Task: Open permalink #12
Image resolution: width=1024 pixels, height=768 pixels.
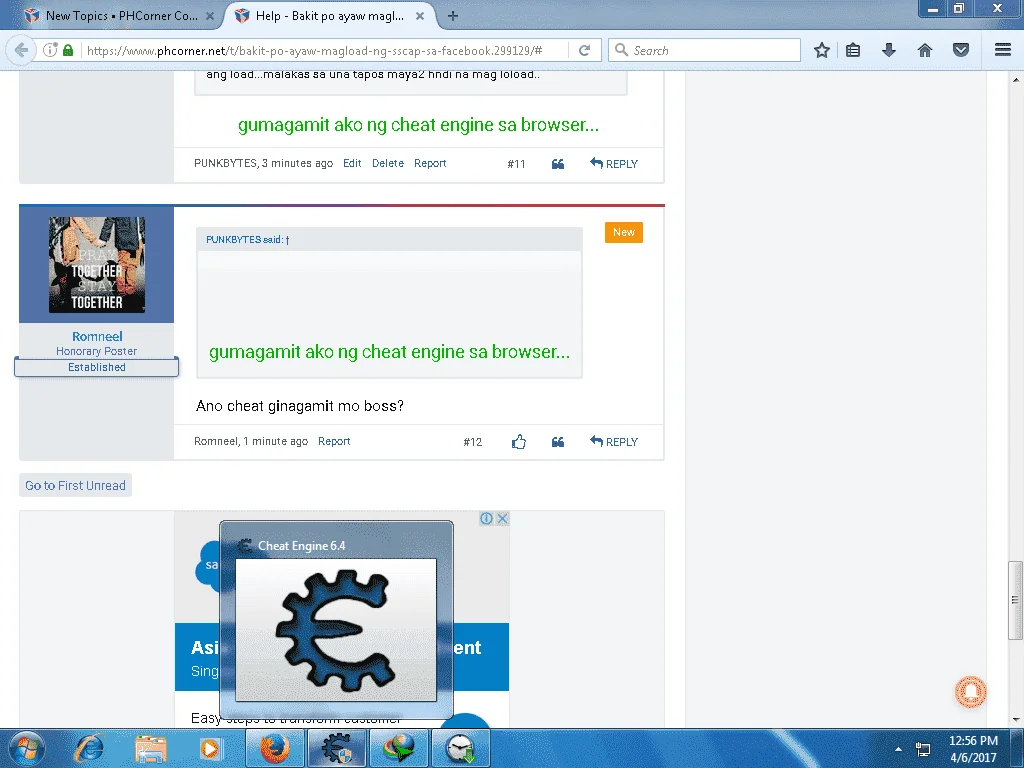Action: tap(472, 442)
